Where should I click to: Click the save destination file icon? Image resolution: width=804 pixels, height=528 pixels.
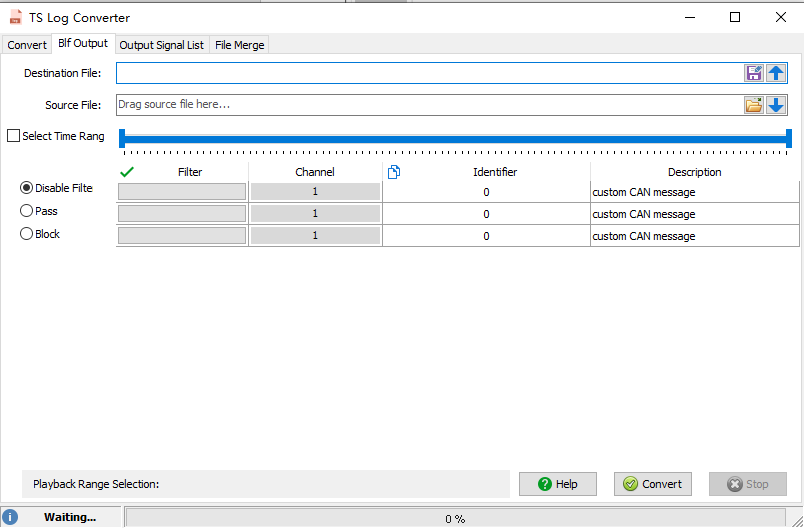[754, 73]
